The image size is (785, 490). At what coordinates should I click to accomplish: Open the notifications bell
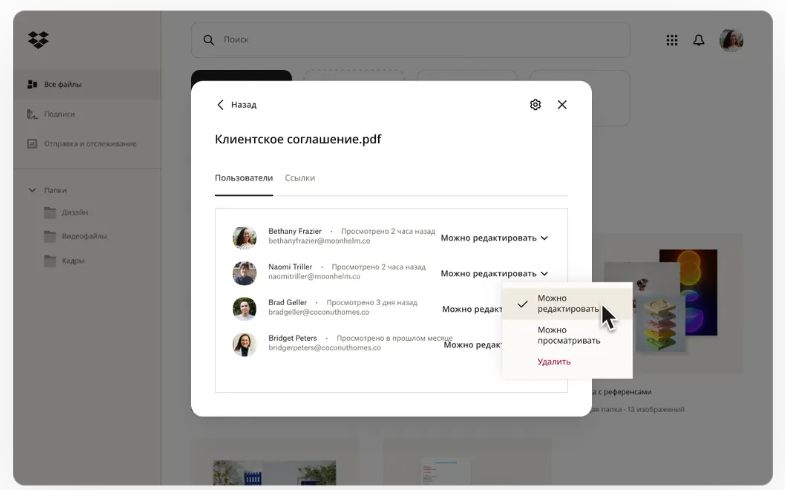(x=699, y=40)
